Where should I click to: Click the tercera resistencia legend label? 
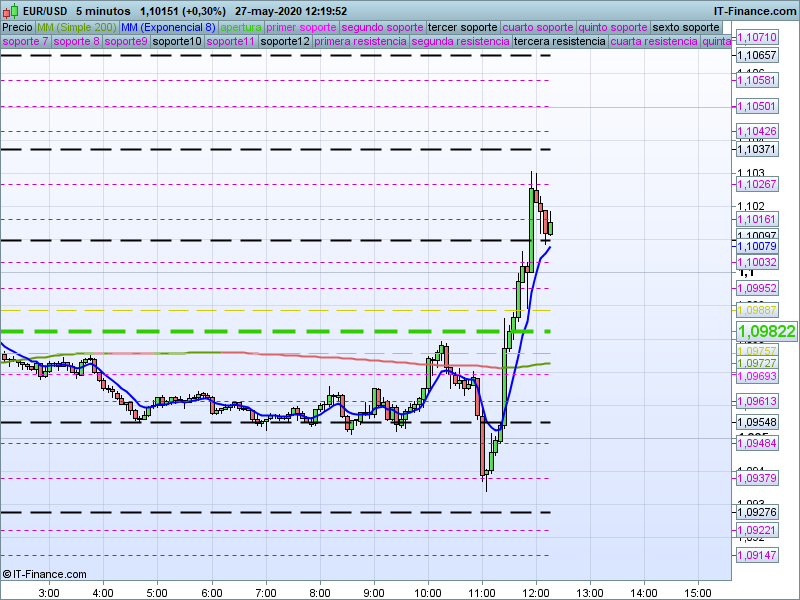tap(558, 42)
